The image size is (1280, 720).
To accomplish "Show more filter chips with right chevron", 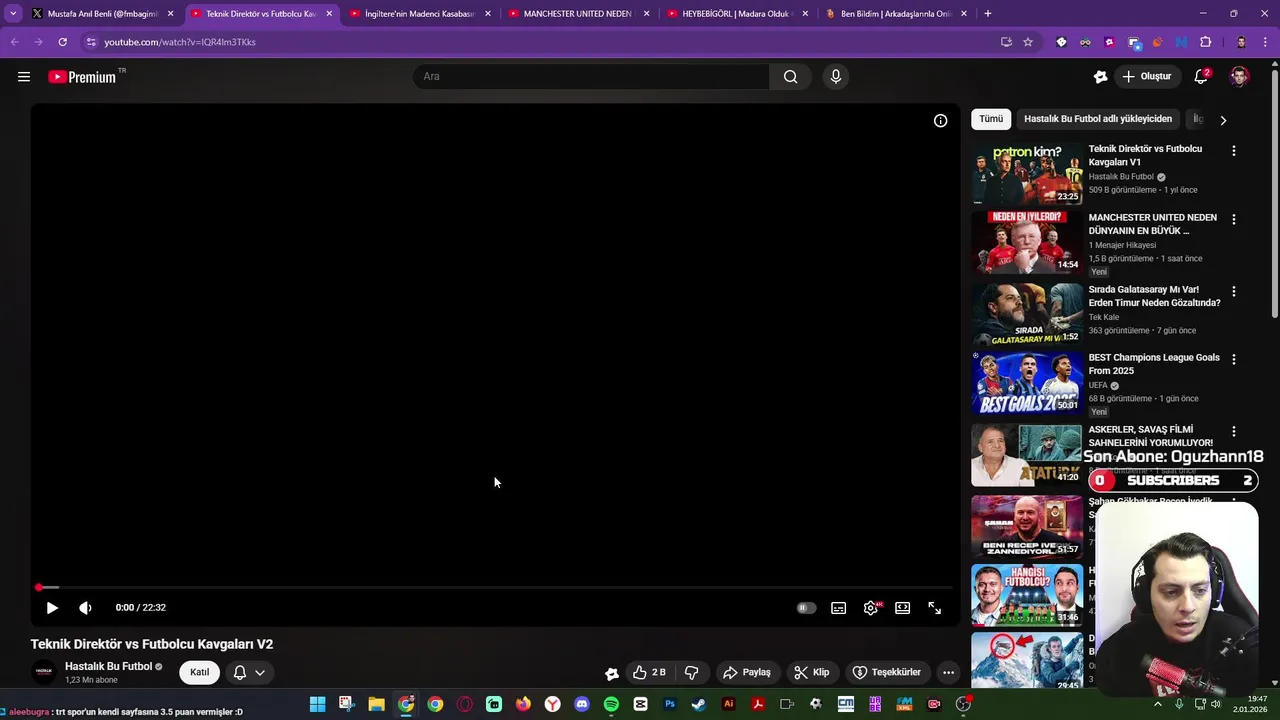I will click(x=1222, y=120).
